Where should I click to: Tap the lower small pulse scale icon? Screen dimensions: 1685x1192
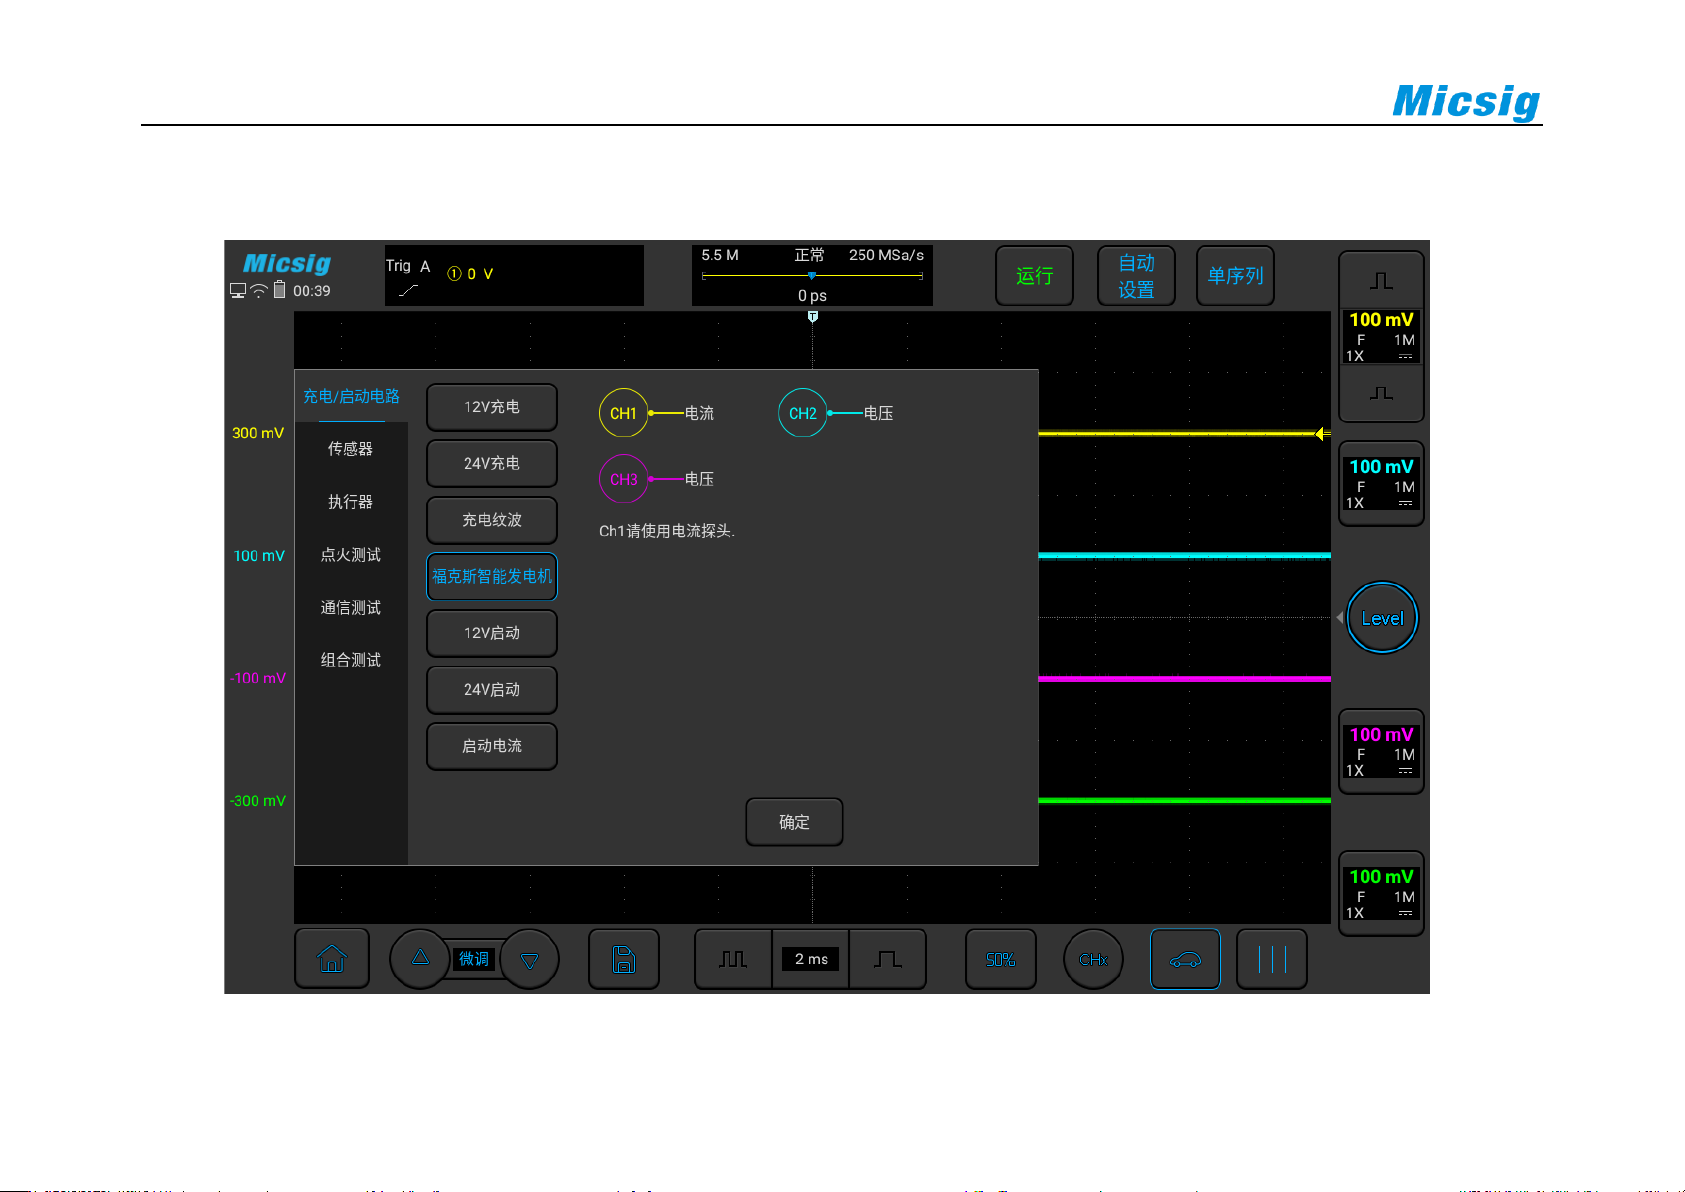(x=1381, y=393)
